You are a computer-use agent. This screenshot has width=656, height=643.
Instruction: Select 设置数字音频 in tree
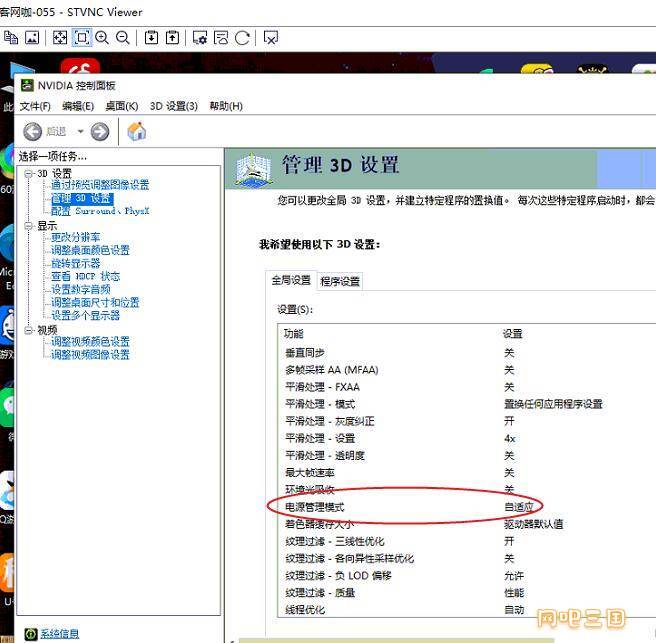click(81, 289)
